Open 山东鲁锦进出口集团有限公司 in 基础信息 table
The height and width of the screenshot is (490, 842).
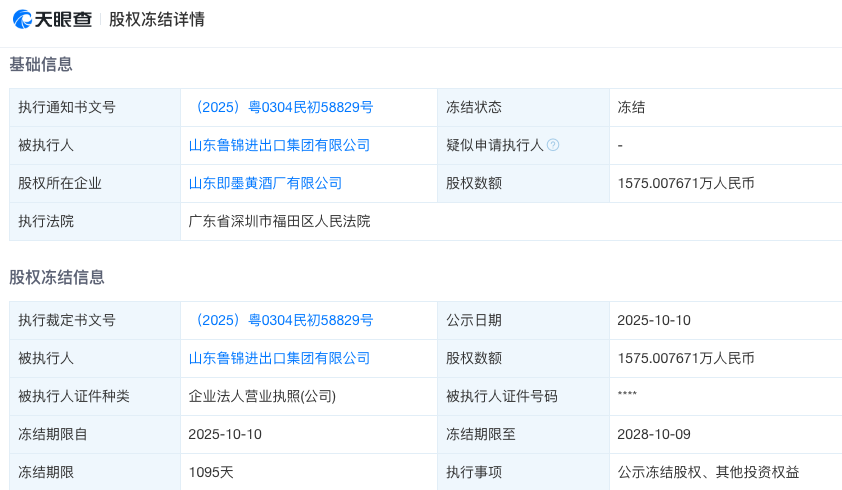click(x=279, y=145)
